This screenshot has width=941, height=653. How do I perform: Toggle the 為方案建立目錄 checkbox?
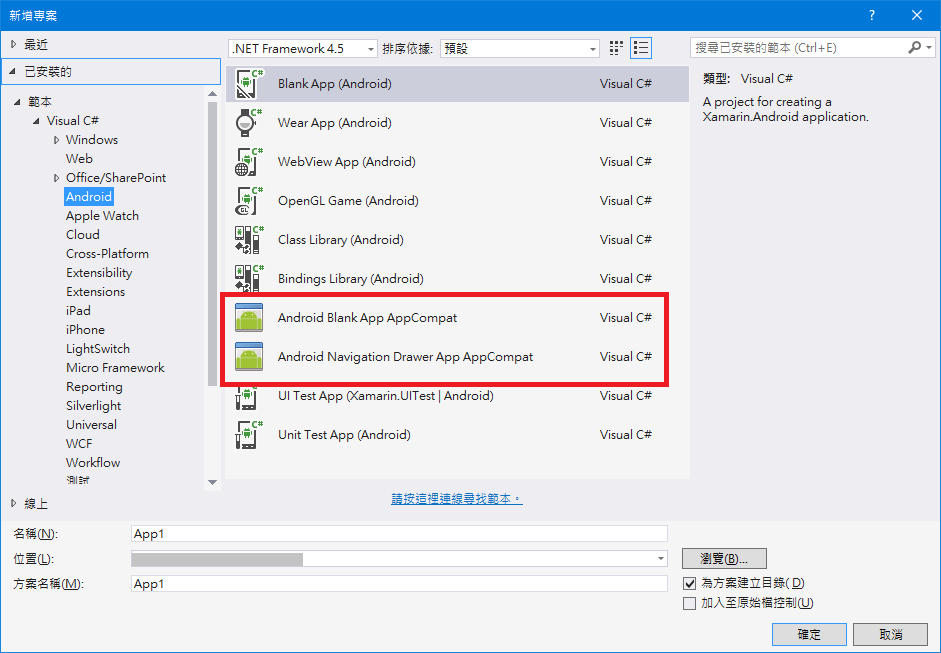690,583
